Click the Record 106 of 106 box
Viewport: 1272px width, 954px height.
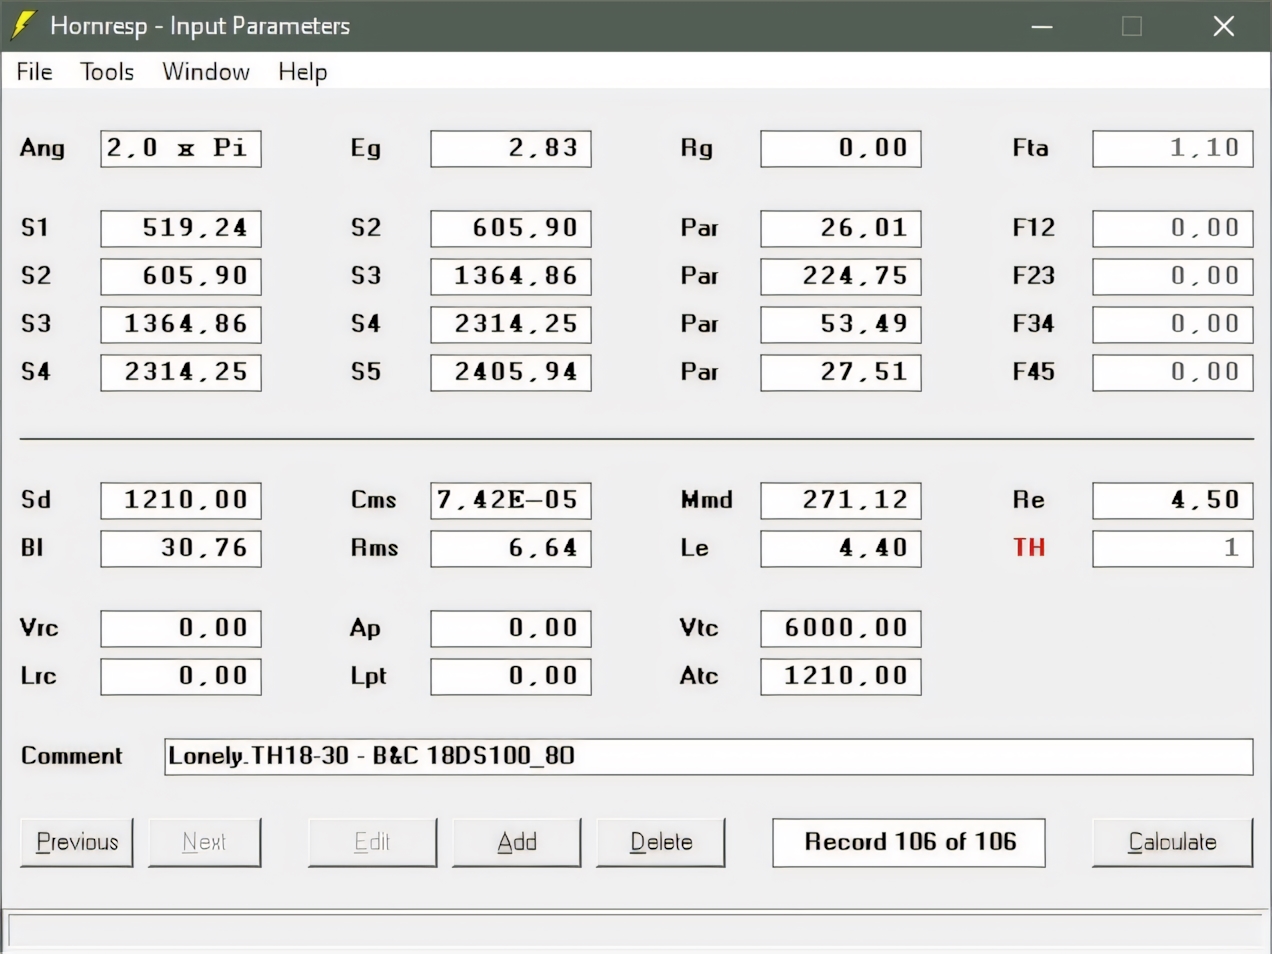pyautogui.click(x=909, y=842)
